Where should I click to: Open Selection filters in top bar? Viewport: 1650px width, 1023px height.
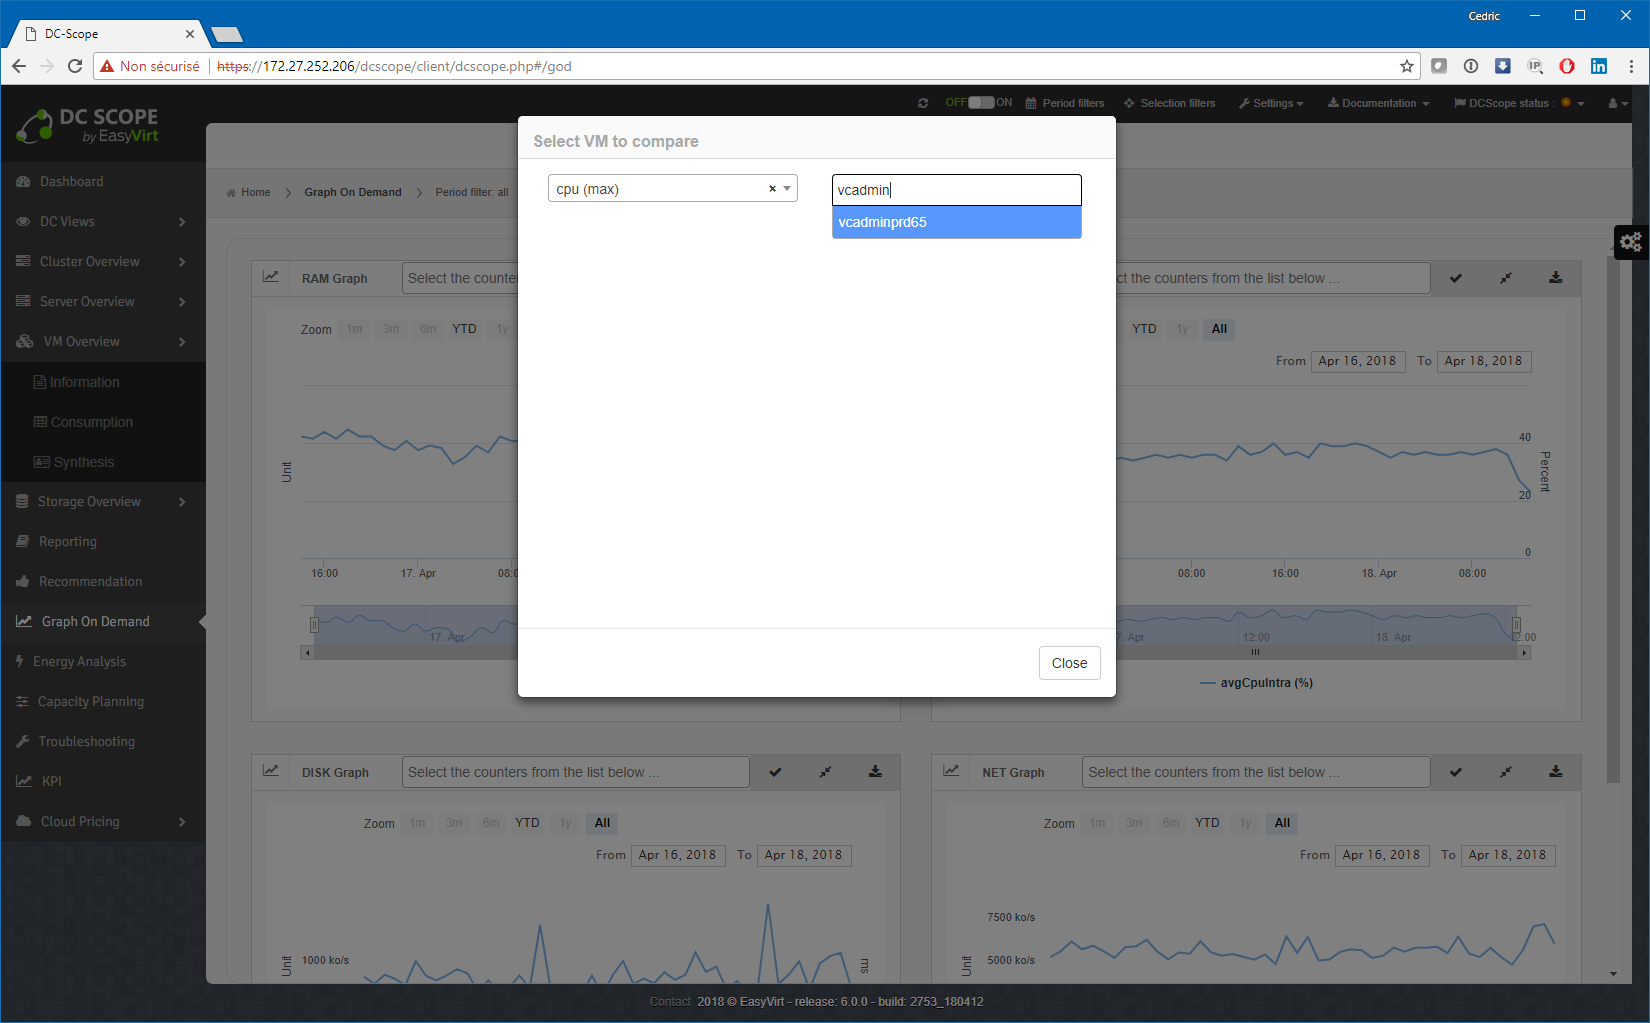click(1169, 103)
